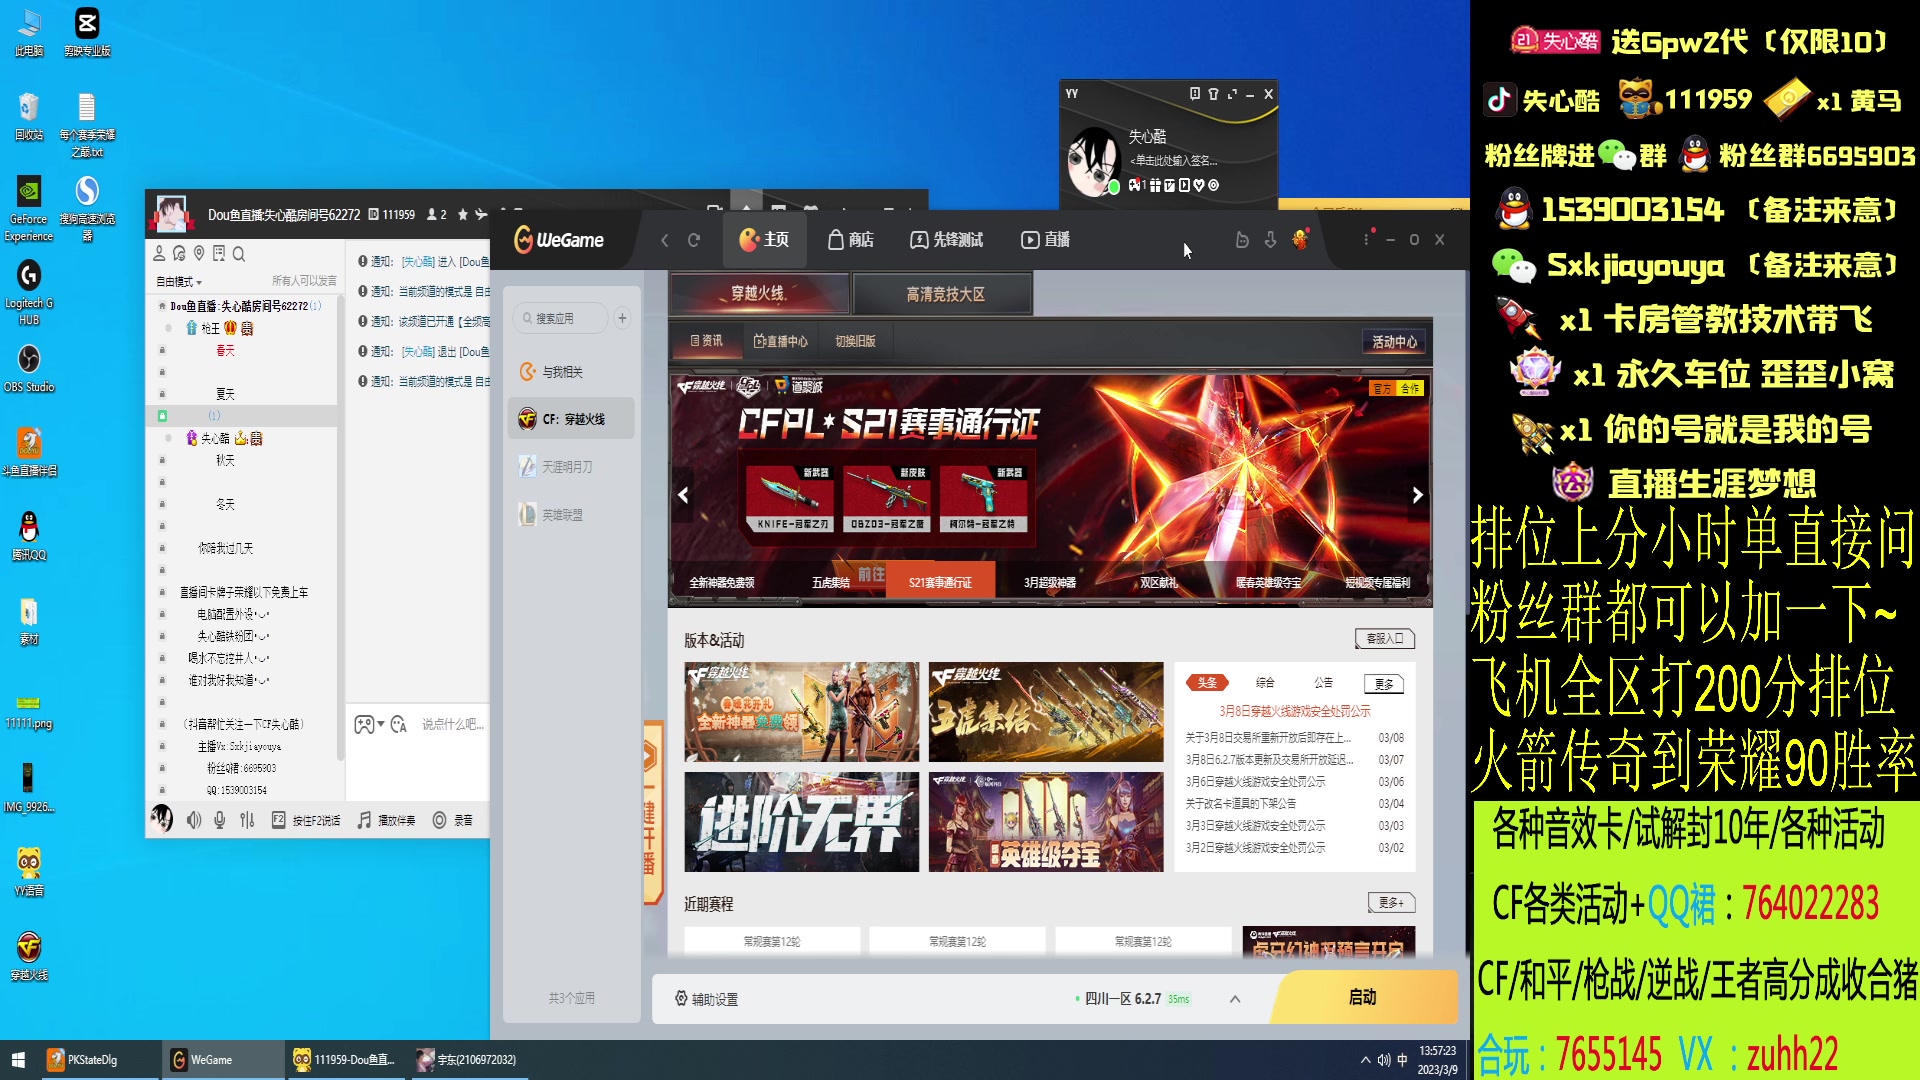
Task: Click the WeGame user avatar icon
Action: [x=1300, y=239]
